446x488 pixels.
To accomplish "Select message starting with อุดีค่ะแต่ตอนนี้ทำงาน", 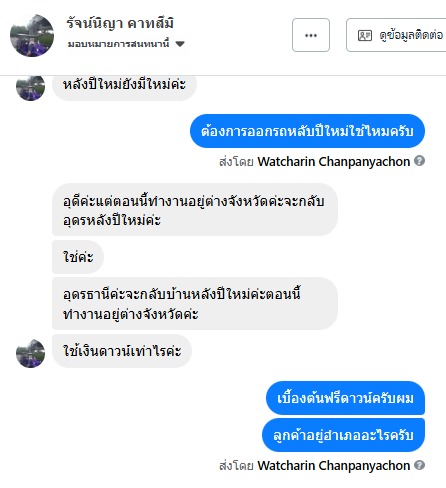I will tap(195, 209).
